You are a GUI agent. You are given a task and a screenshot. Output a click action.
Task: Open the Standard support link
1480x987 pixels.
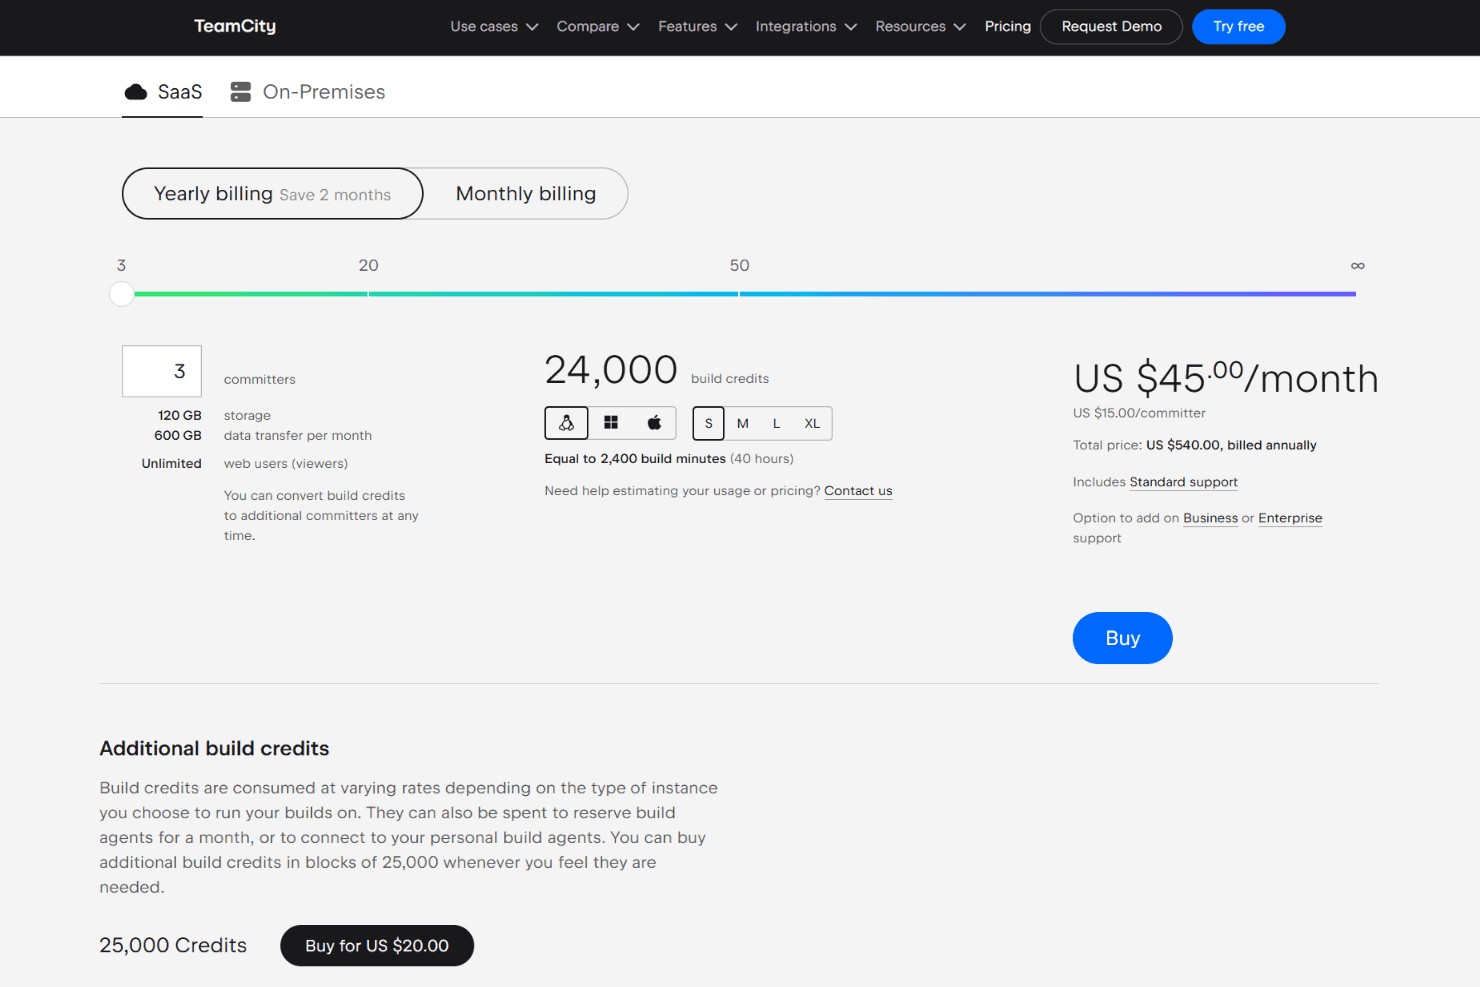coord(1183,482)
